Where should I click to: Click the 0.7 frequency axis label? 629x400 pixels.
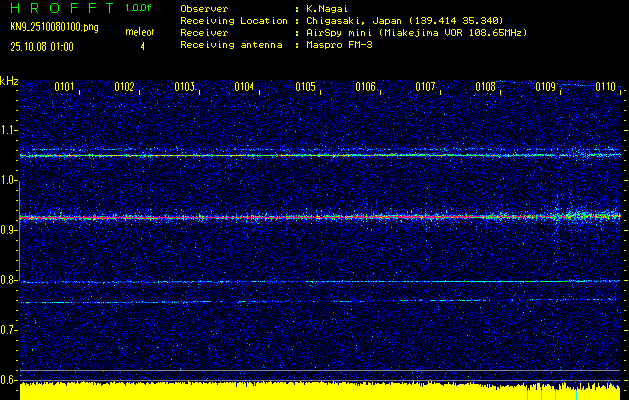coord(9,329)
